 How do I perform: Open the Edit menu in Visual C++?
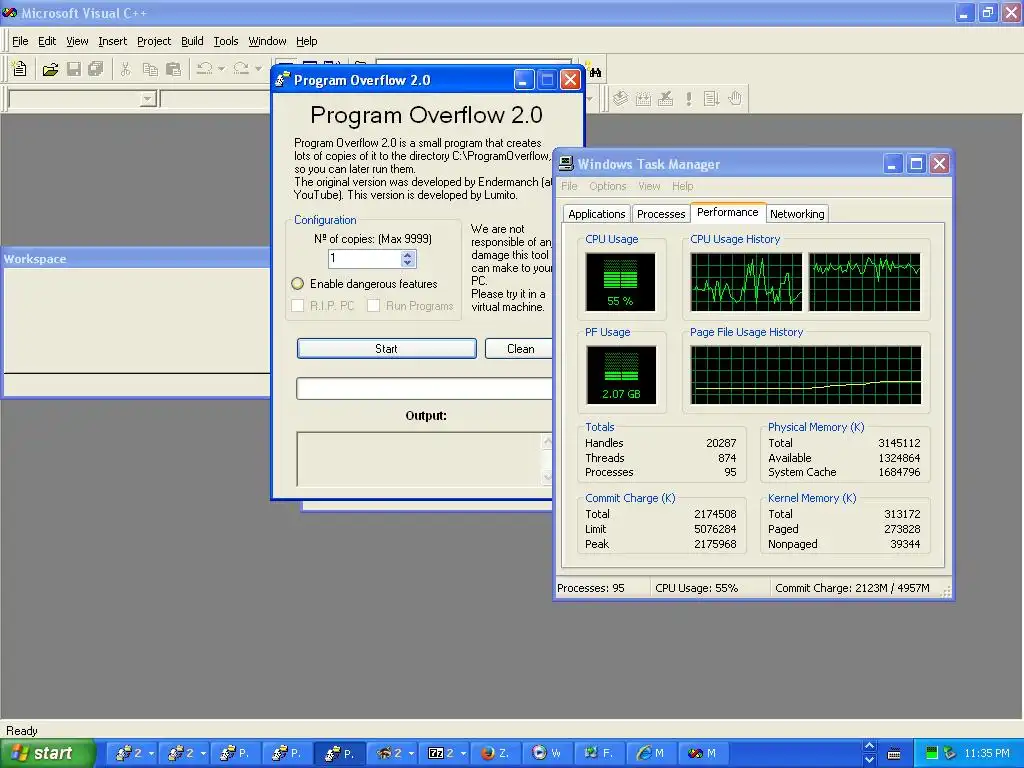point(47,41)
